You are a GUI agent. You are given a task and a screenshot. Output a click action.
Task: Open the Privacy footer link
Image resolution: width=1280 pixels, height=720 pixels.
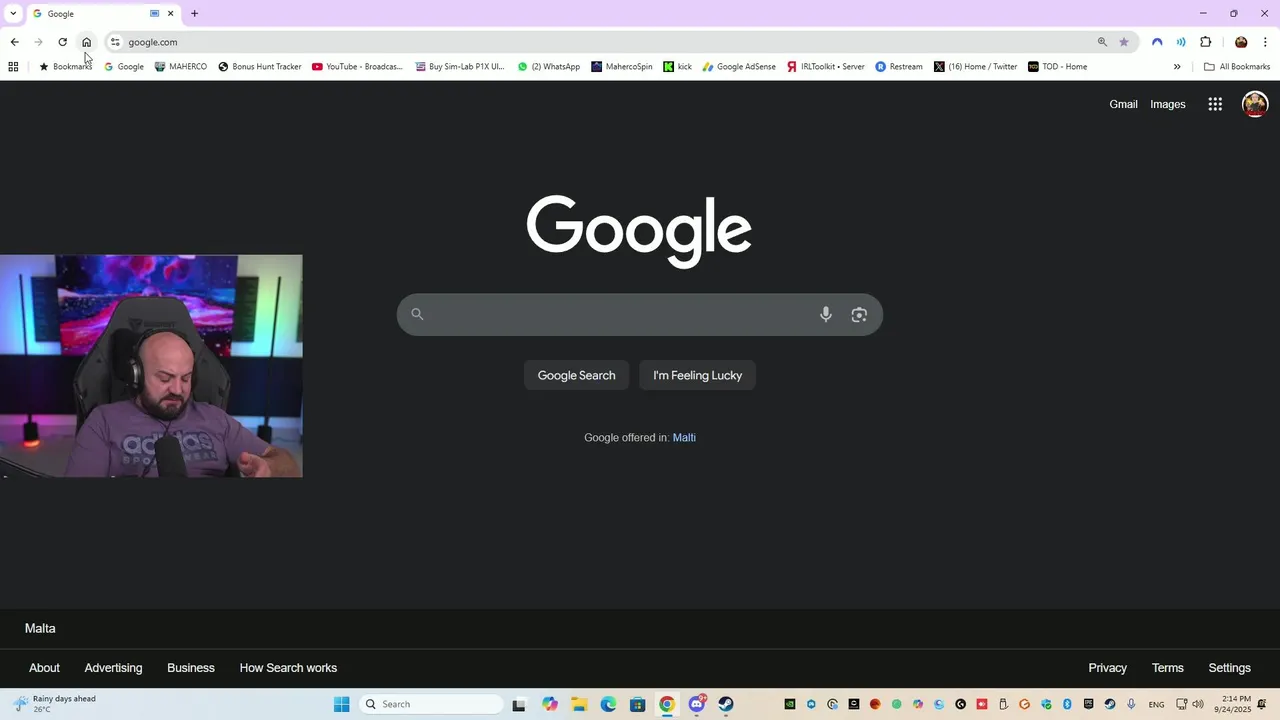pos(1107,668)
